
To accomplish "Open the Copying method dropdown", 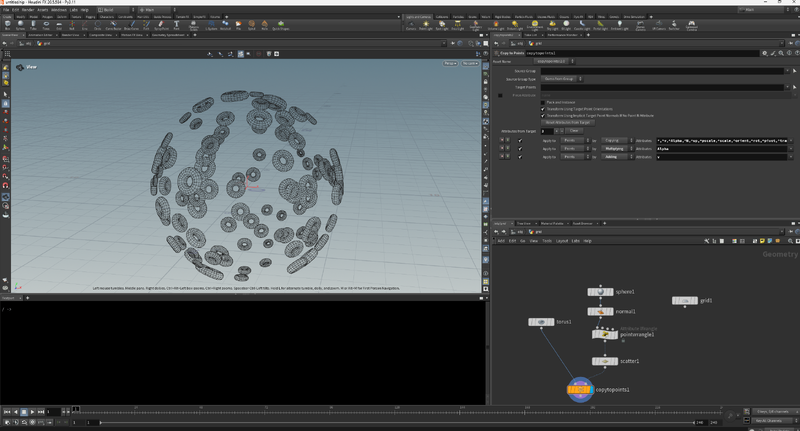I will [617, 140].
